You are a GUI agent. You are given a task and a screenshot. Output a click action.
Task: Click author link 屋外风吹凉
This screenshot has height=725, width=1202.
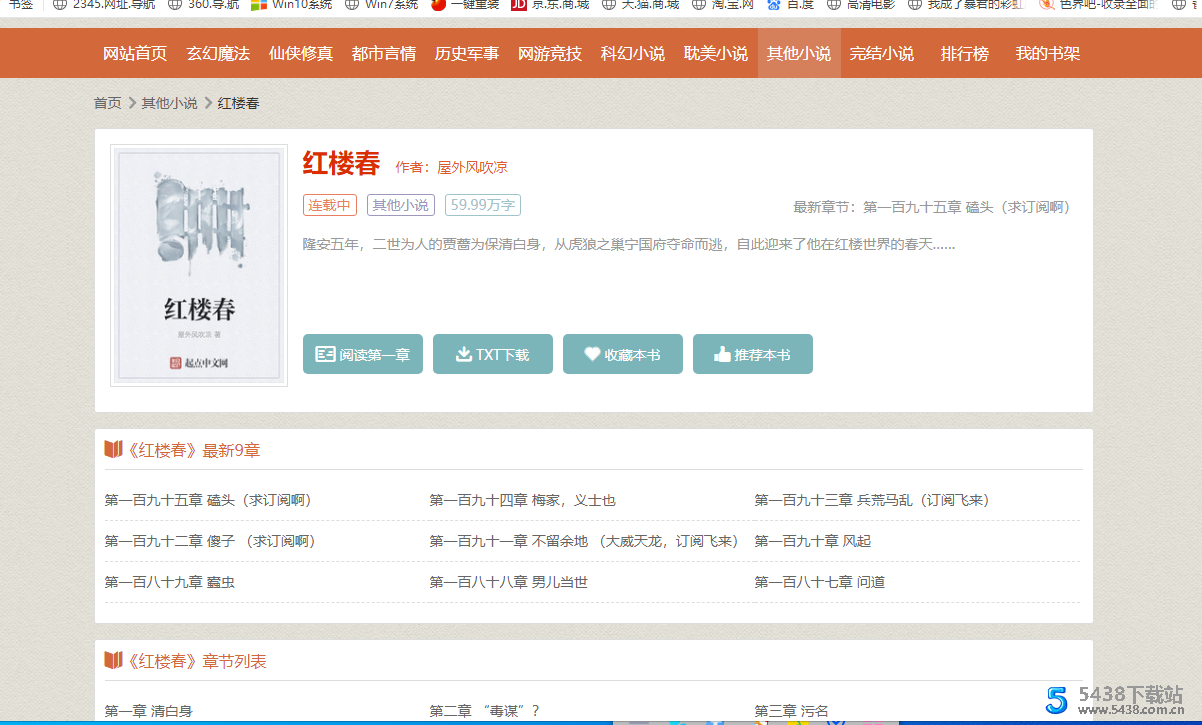[x=472, y=168]
